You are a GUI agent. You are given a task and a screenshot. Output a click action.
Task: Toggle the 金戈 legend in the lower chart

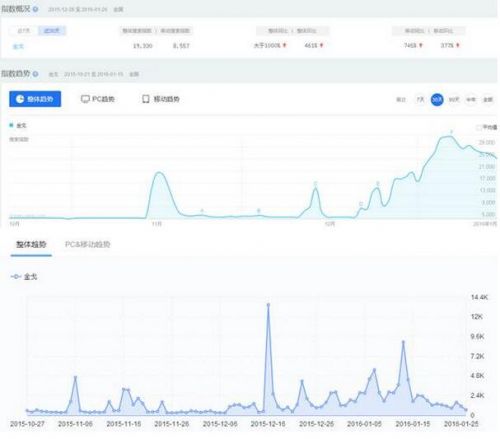24,277
